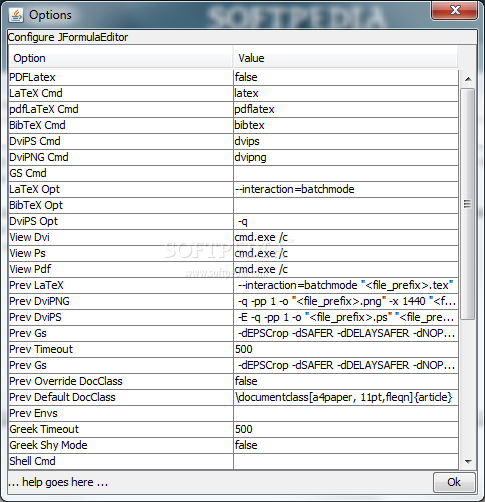Click the '... help goes here ...' text

pyautogui.click(x=58, y=482)
